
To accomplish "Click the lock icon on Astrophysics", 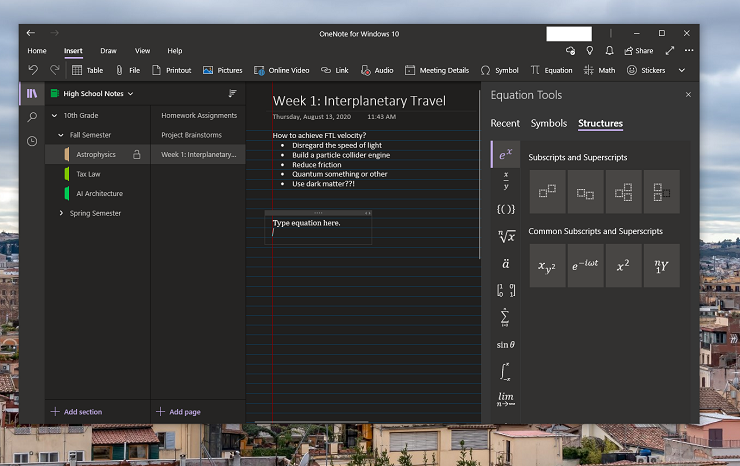I will [137, 154].
